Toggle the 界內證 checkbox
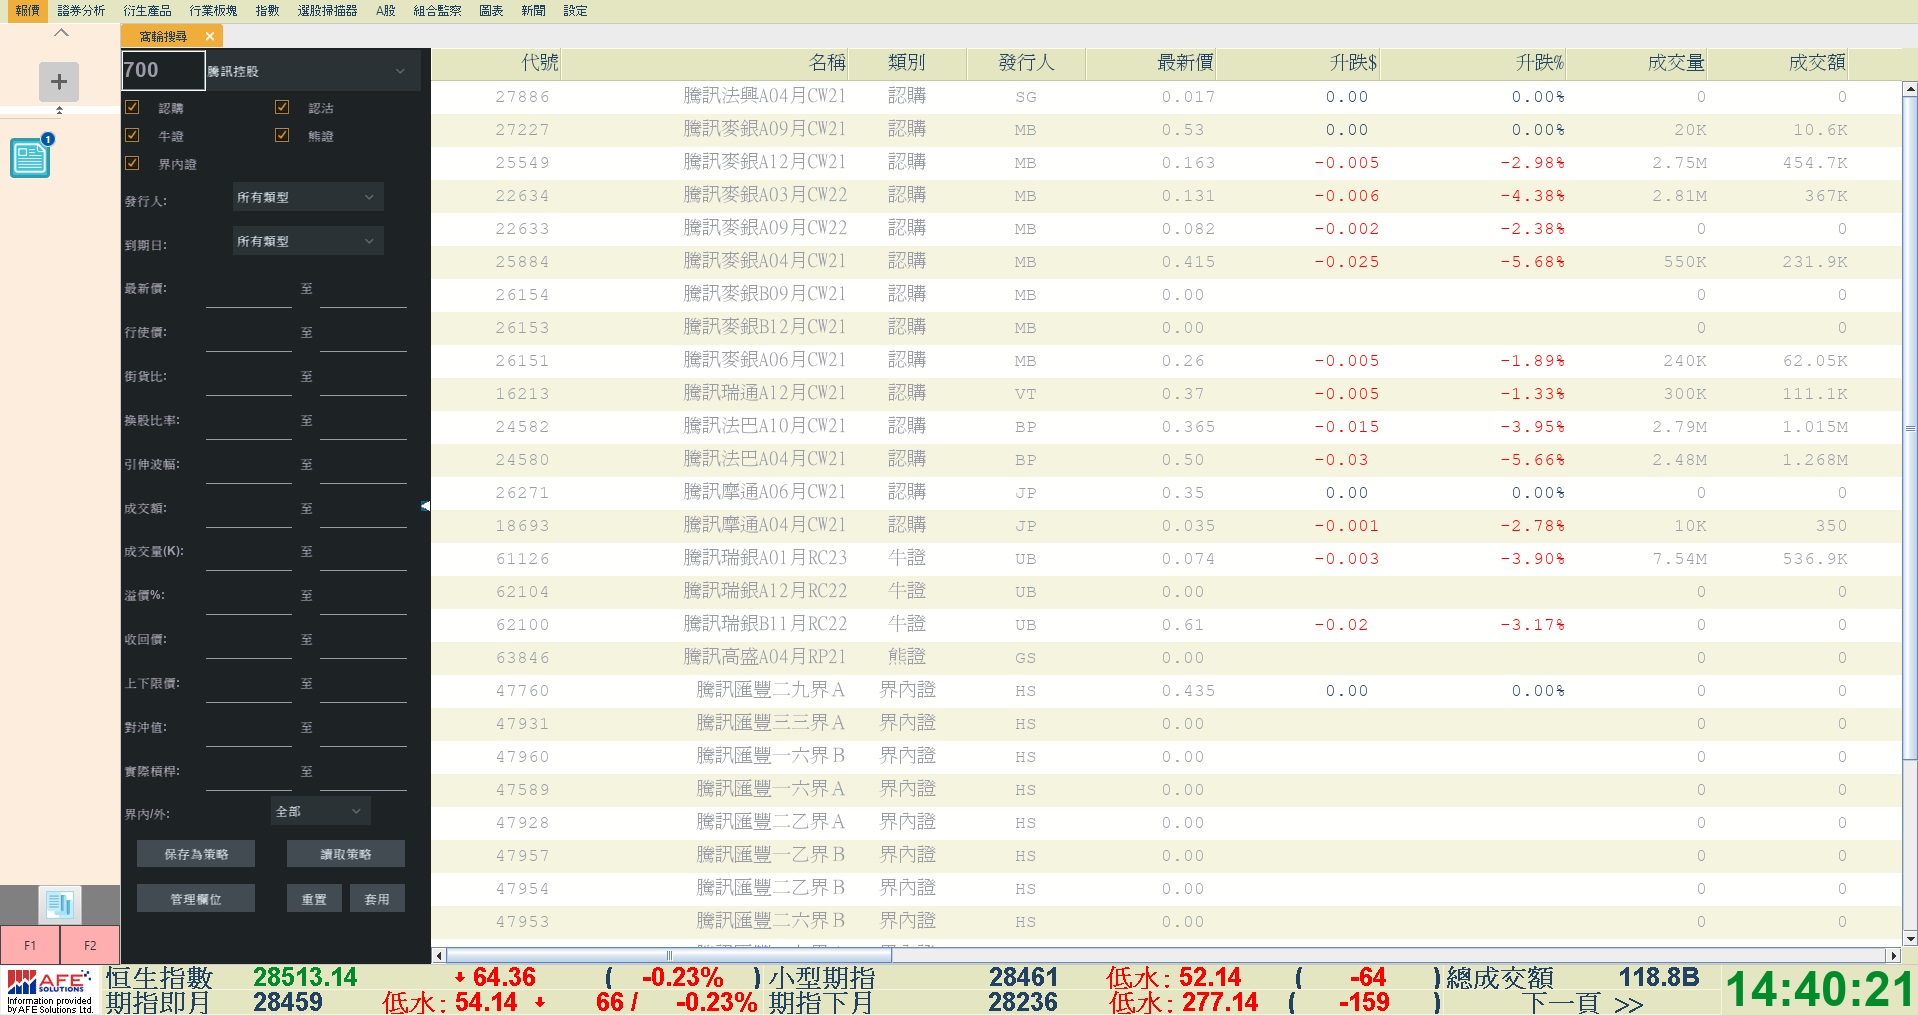 pos(132,163)
